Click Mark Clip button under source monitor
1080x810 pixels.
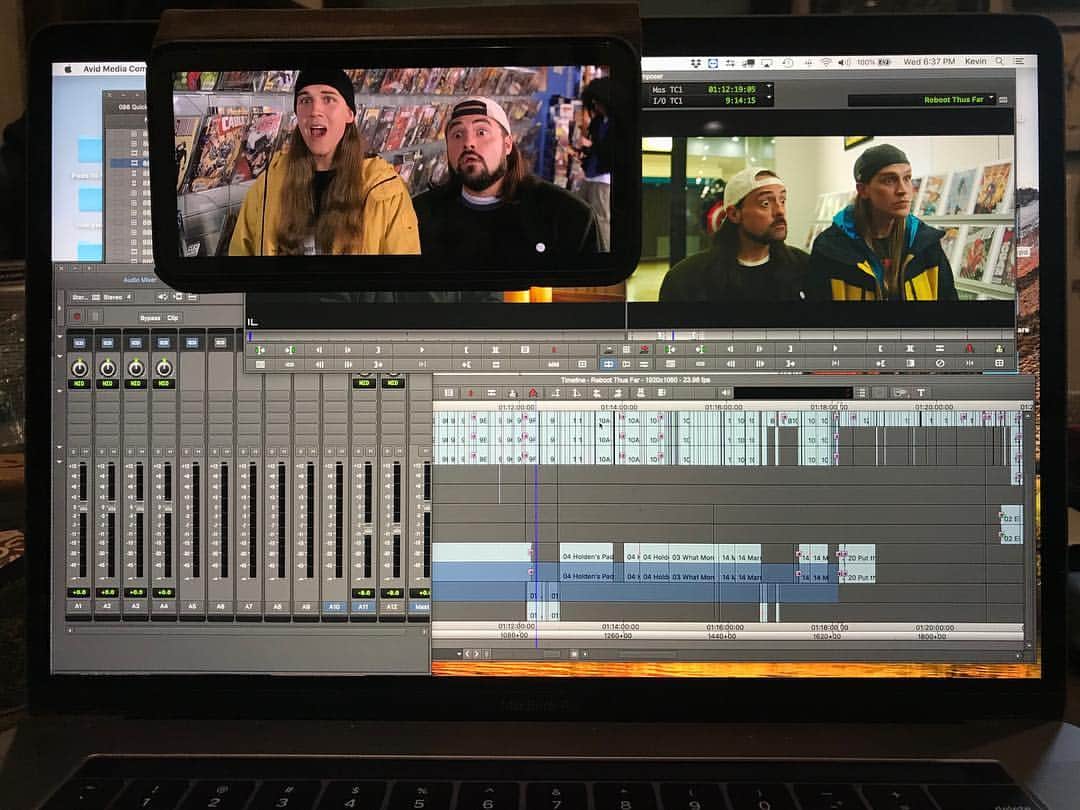click(495, 350)
